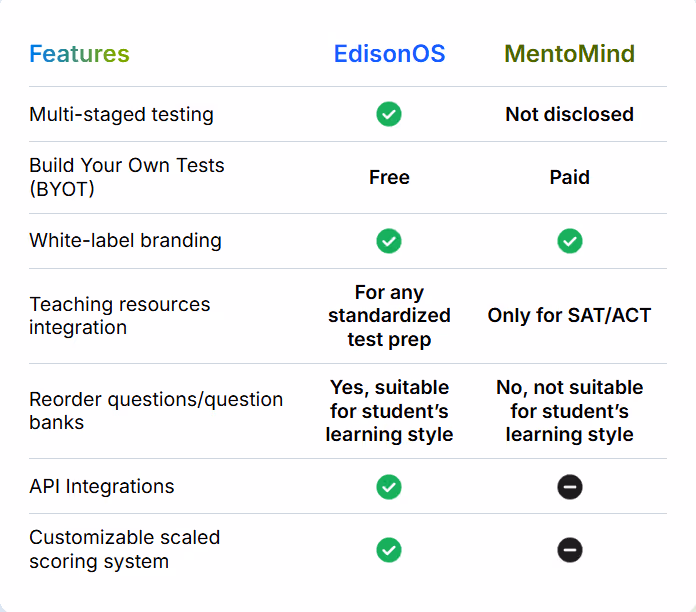This screenshot has height=612, width=696.
Task: Click EdisonOS checkmark in White-label branding row
Action: pyautogui.click(x=389, y=241)
